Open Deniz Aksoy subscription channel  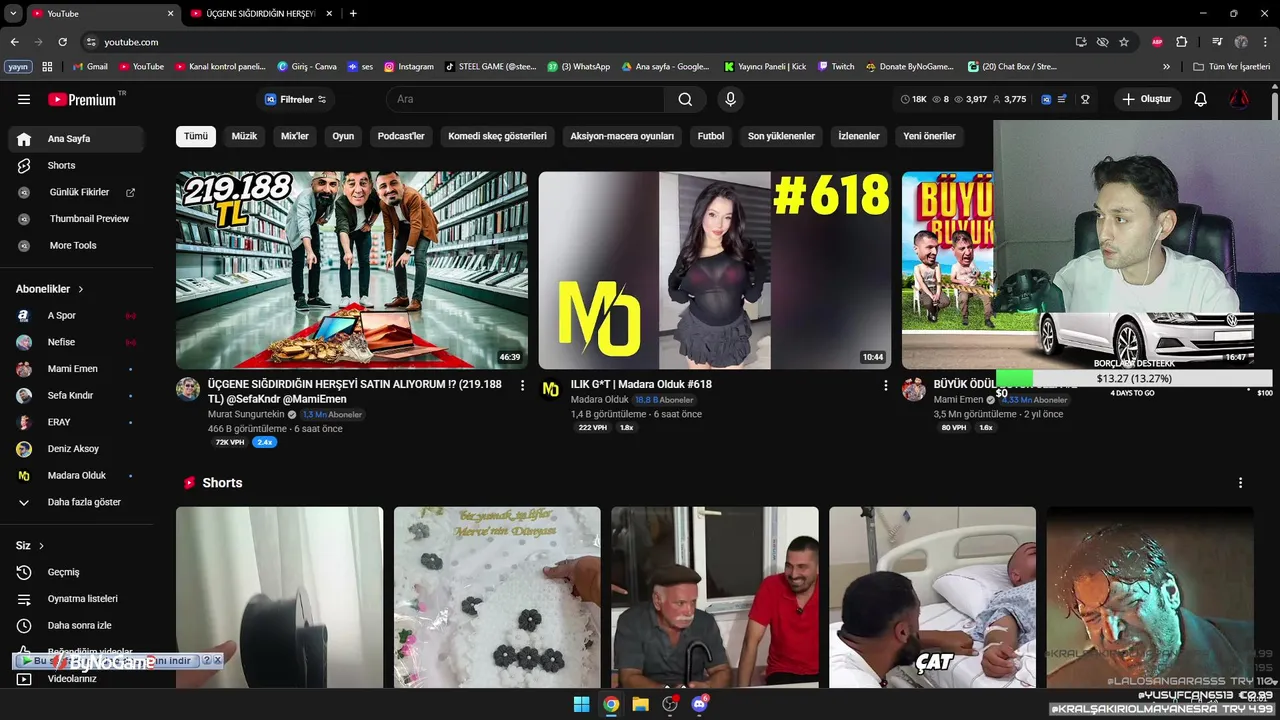[x=76, y=449]
